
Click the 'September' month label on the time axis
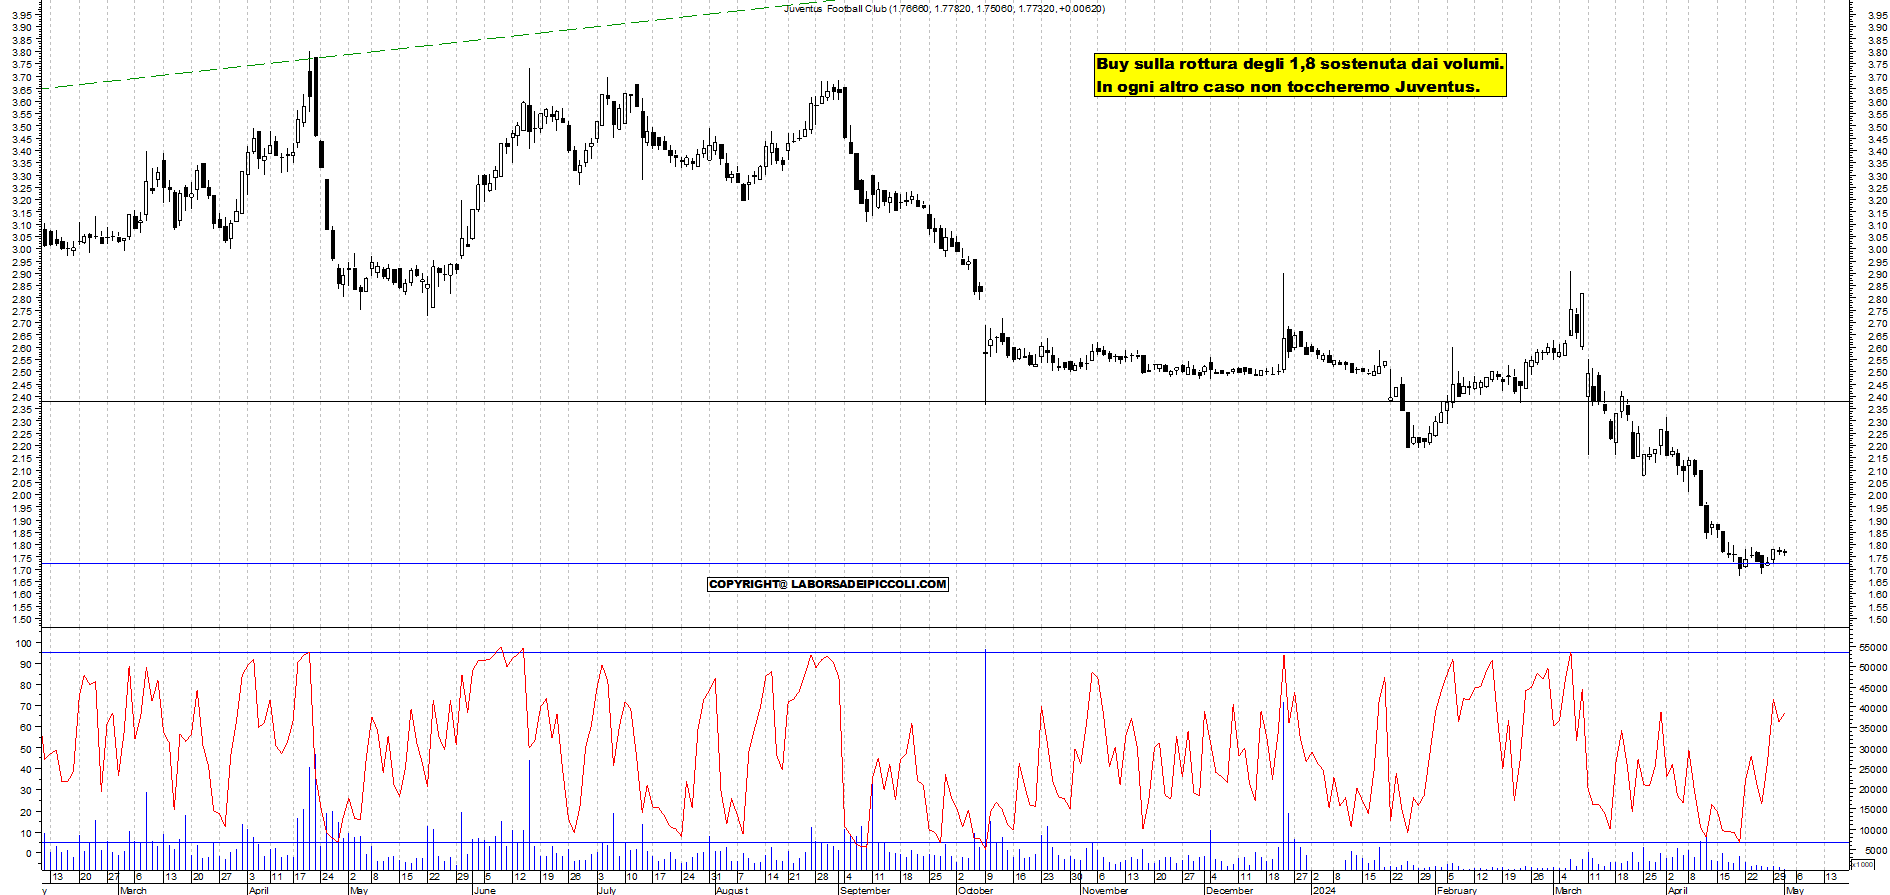pos(865,890)
